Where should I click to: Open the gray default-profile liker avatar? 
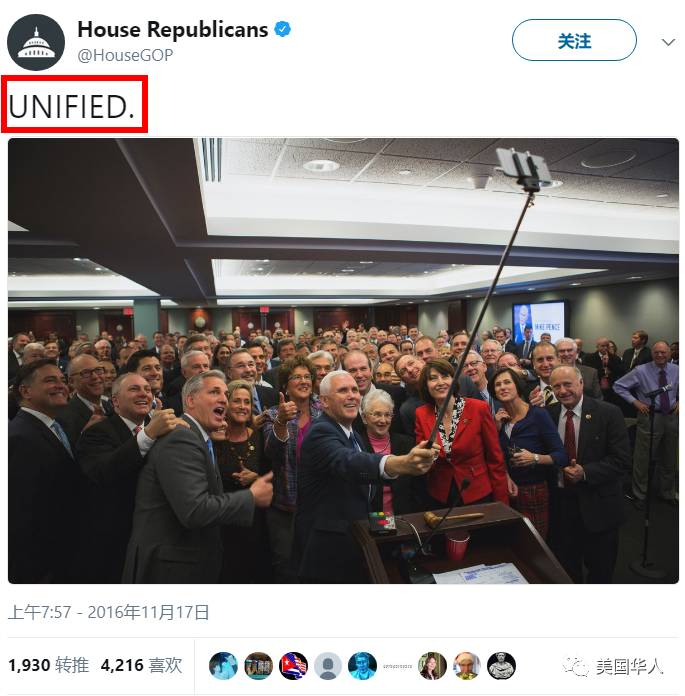pos(328,665)
